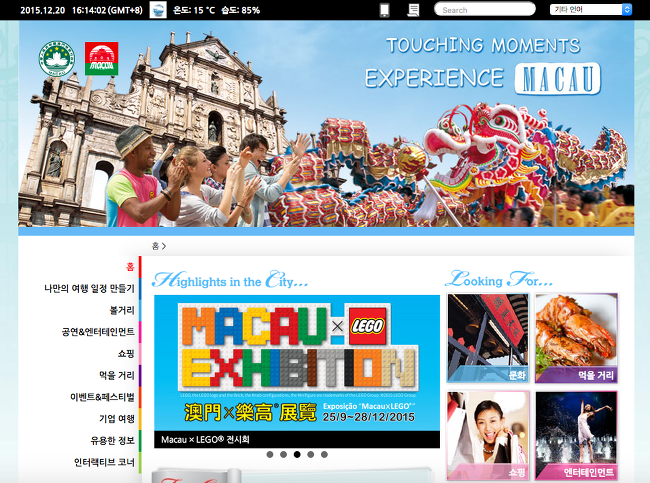Image resolution: width=650 pixels, height=483 pixels.
Task: Open the 쇼핑 shopping thumbnail
Action: 488,435
